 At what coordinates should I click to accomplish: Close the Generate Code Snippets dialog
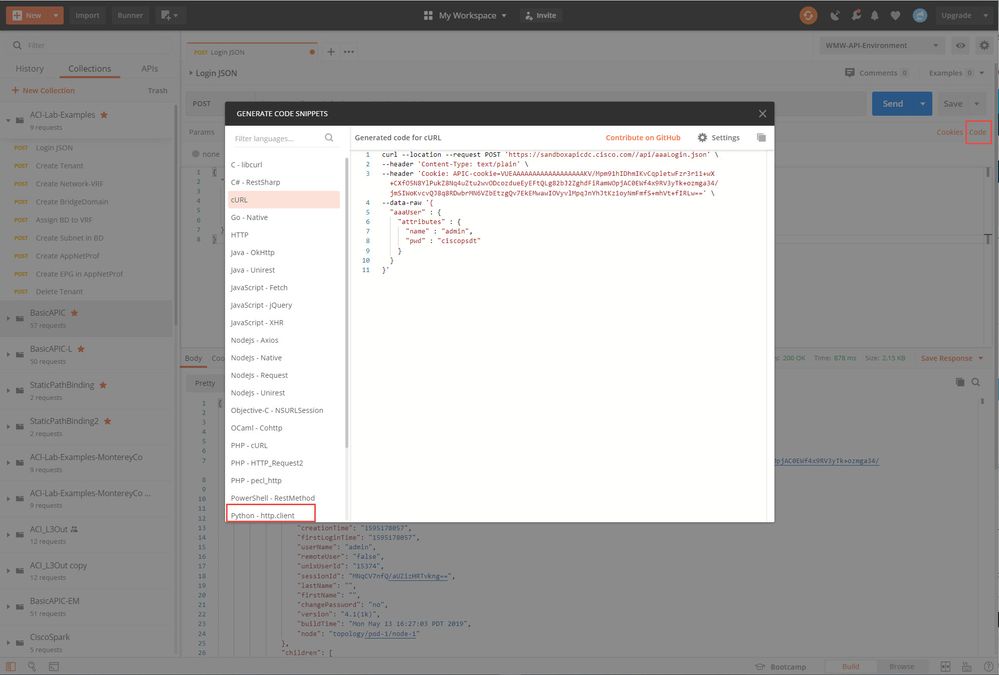(762, 114)
